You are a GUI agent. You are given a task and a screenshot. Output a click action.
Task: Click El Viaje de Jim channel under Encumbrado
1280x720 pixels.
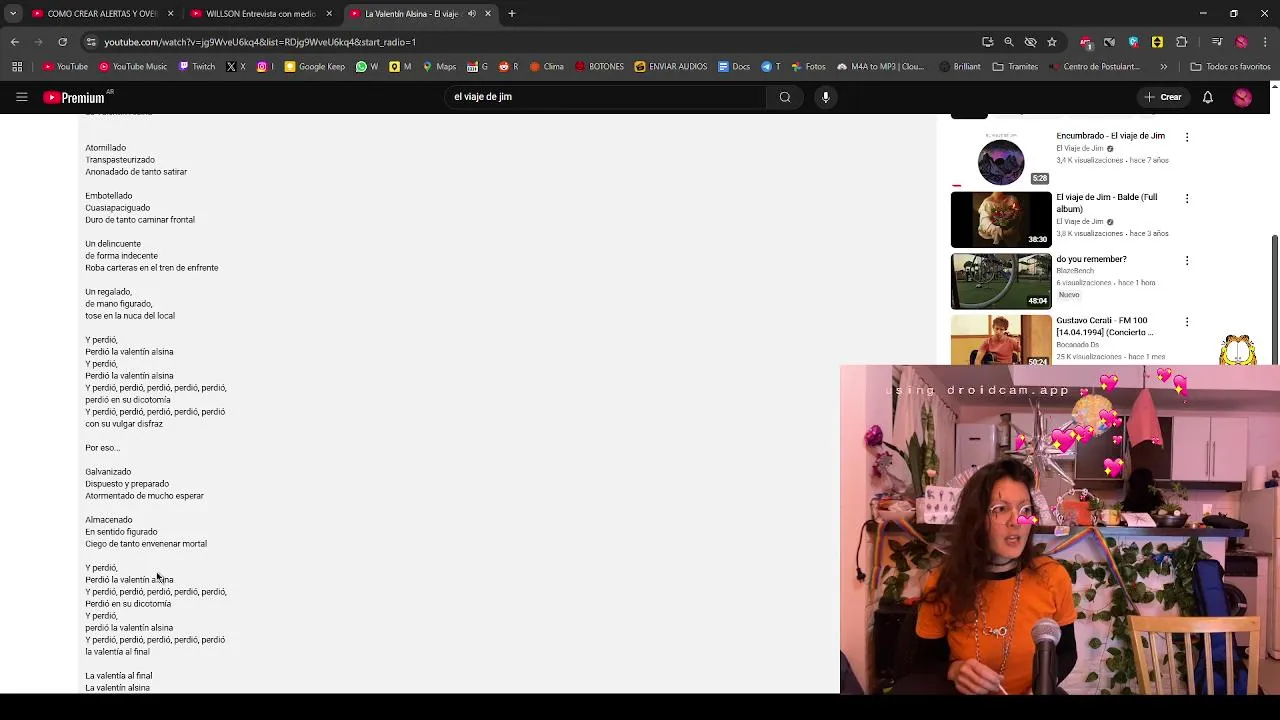1080,148
